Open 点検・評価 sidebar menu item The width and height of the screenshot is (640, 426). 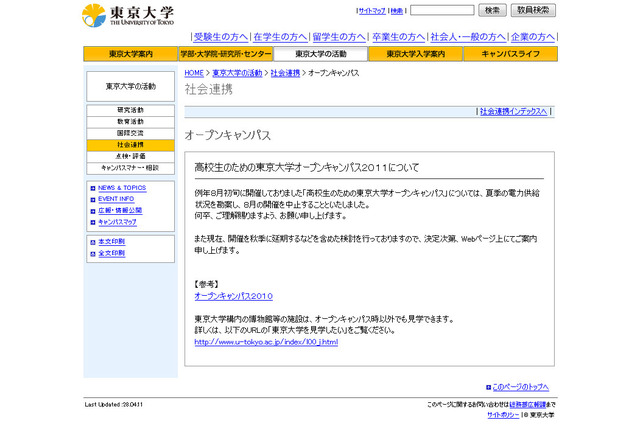131,156
